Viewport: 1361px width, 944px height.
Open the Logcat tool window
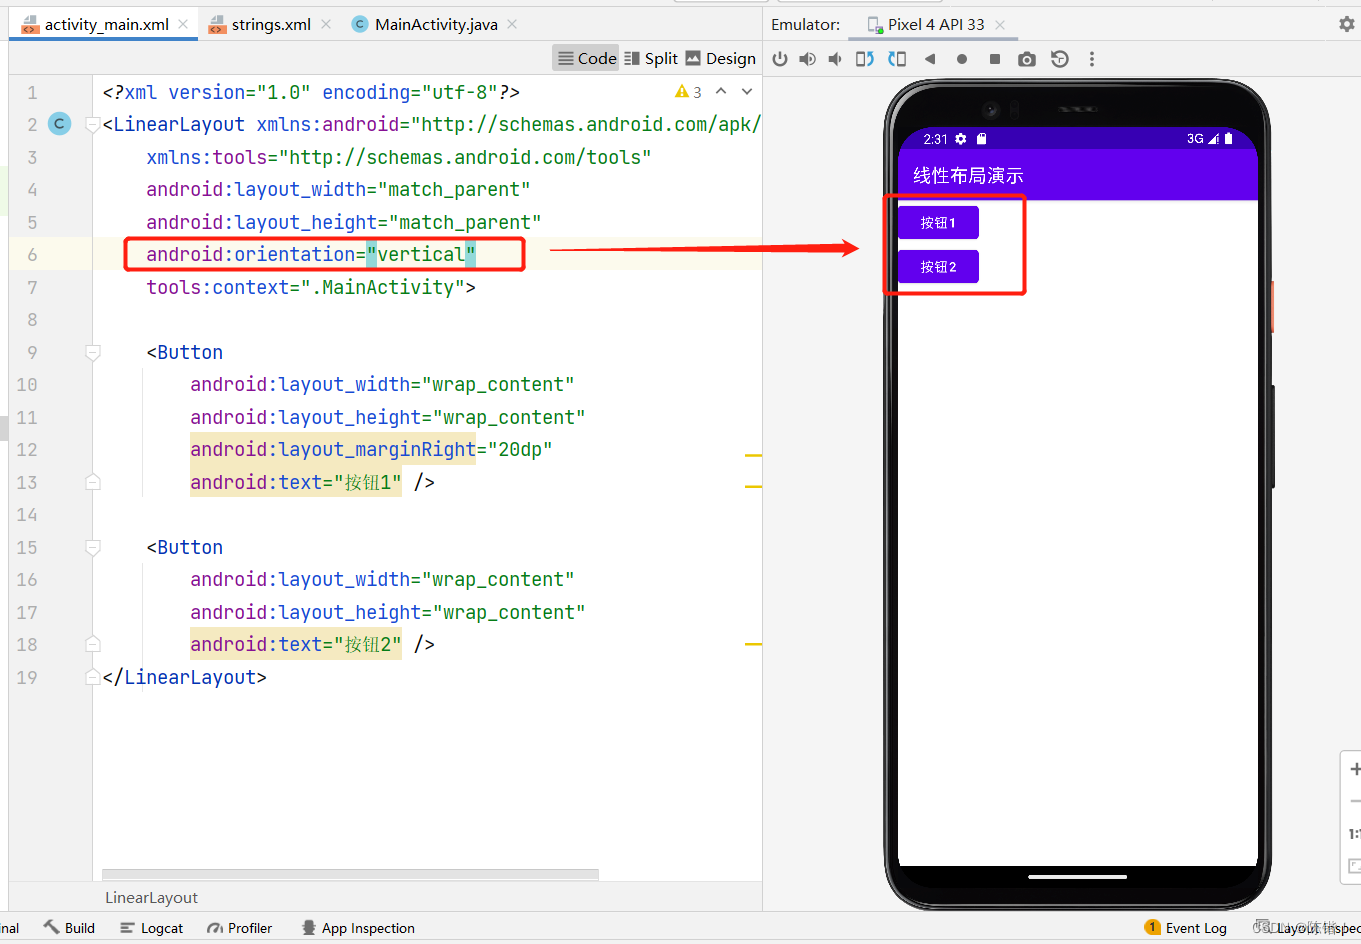[x=152, y=928]
